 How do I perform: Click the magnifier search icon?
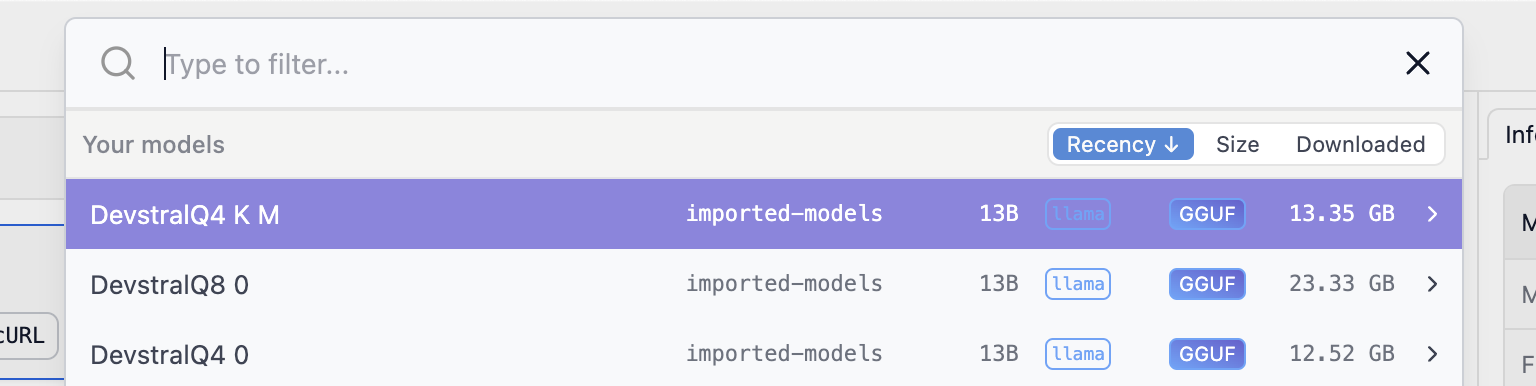(118, 64)
